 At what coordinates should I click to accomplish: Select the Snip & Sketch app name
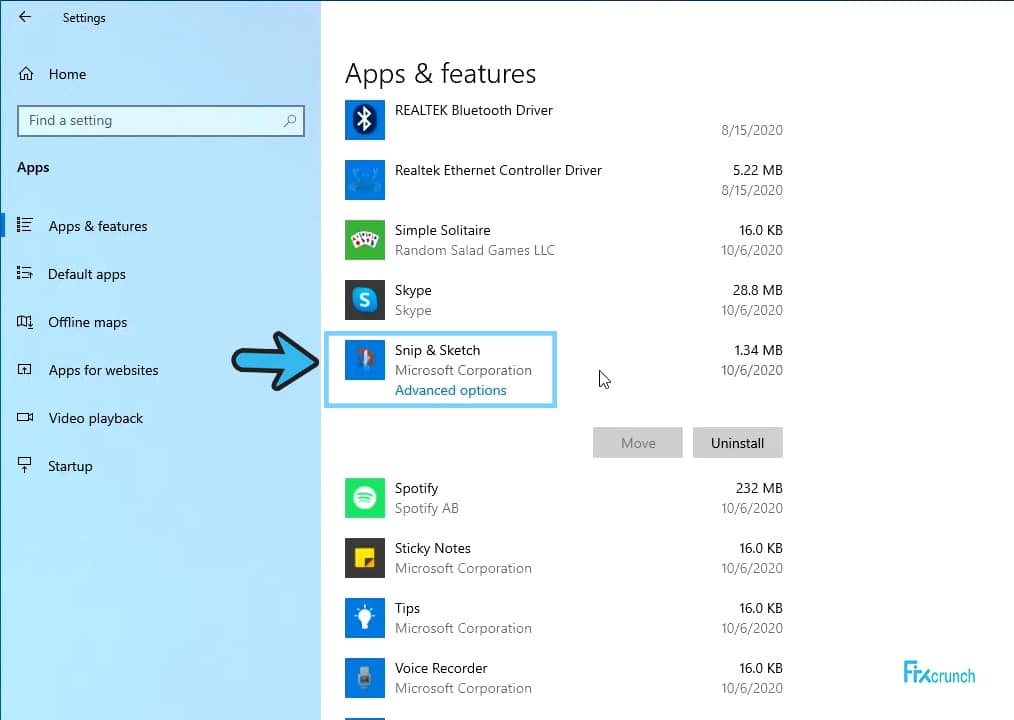pos(437,350)
